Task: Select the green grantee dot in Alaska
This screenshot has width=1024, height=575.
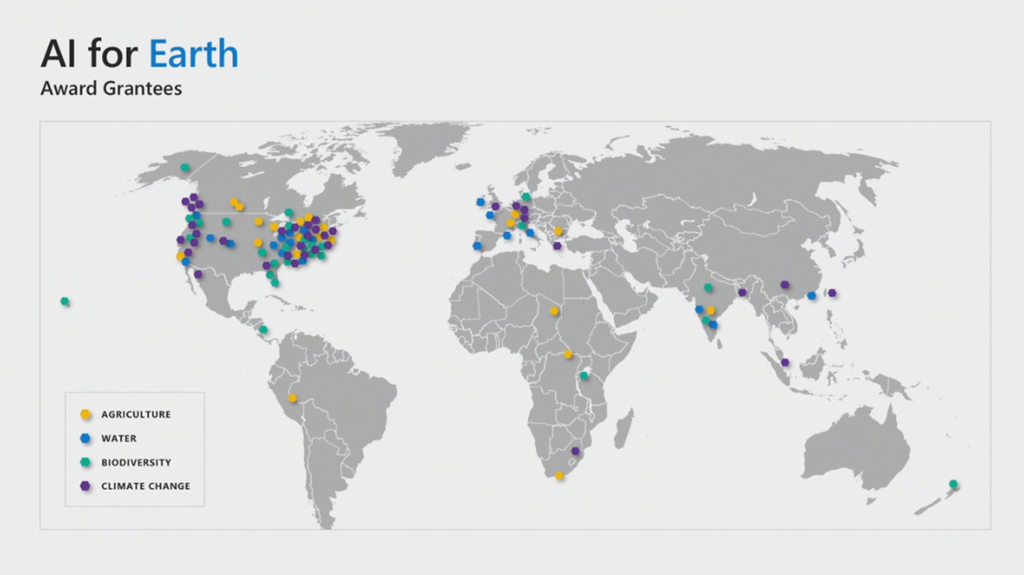Action: (185, 167)
